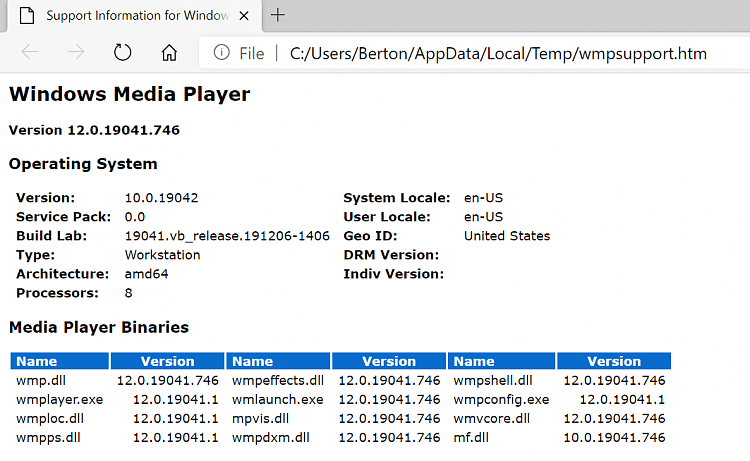Image resolution: width=750 pixels, height=461 pixels.
Task: Click the System Locale value en-US
Action: (483, 198)
